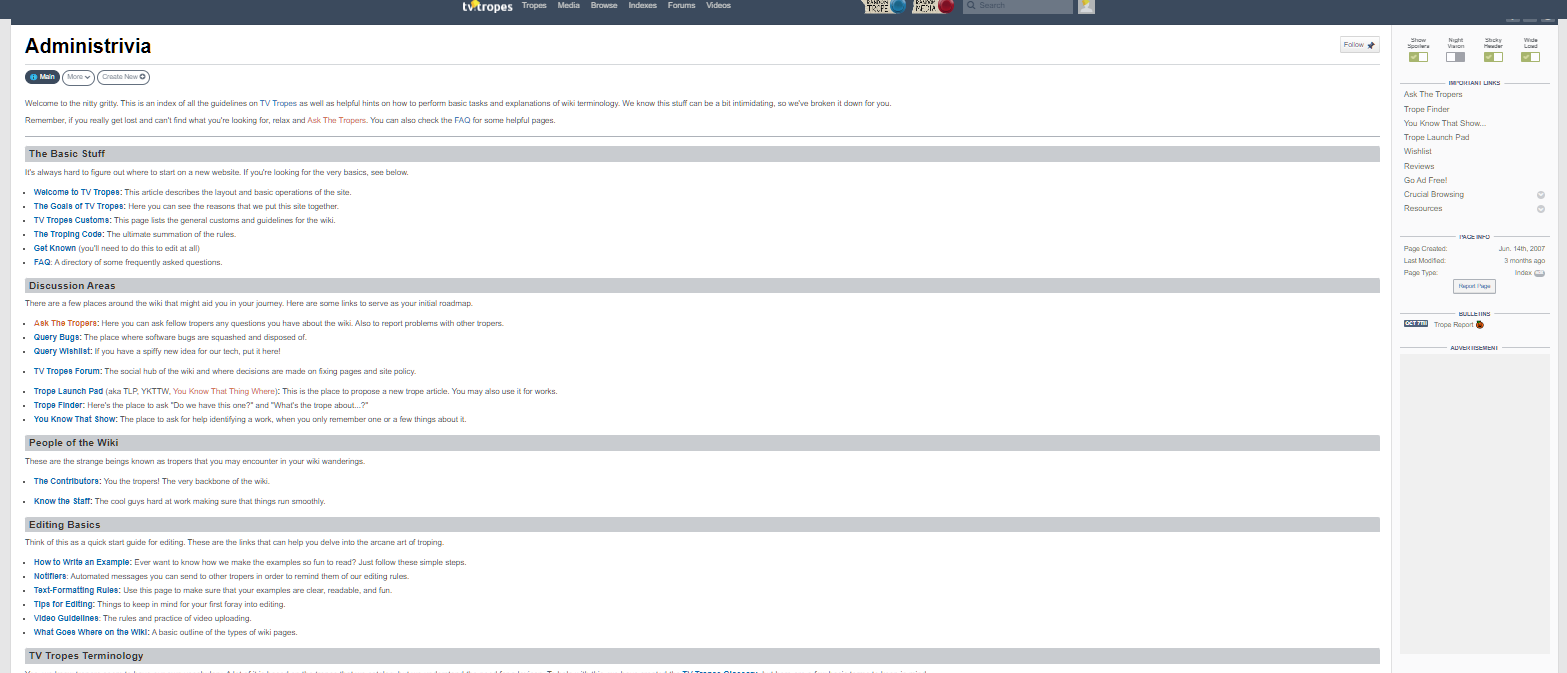Open the TV Tropes Customs link
1567x673 pixels.
click(x=73, y=220)
